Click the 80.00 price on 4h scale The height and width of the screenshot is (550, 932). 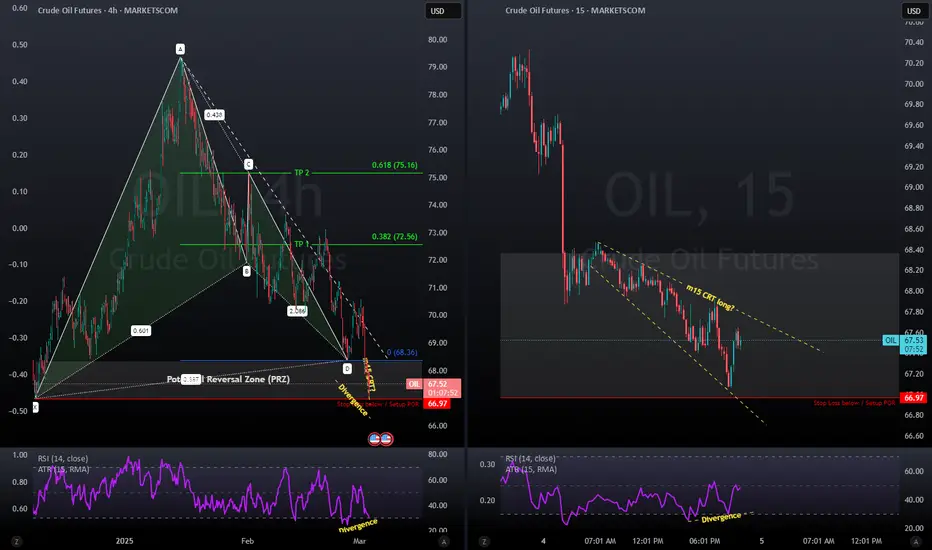[437, 40]
